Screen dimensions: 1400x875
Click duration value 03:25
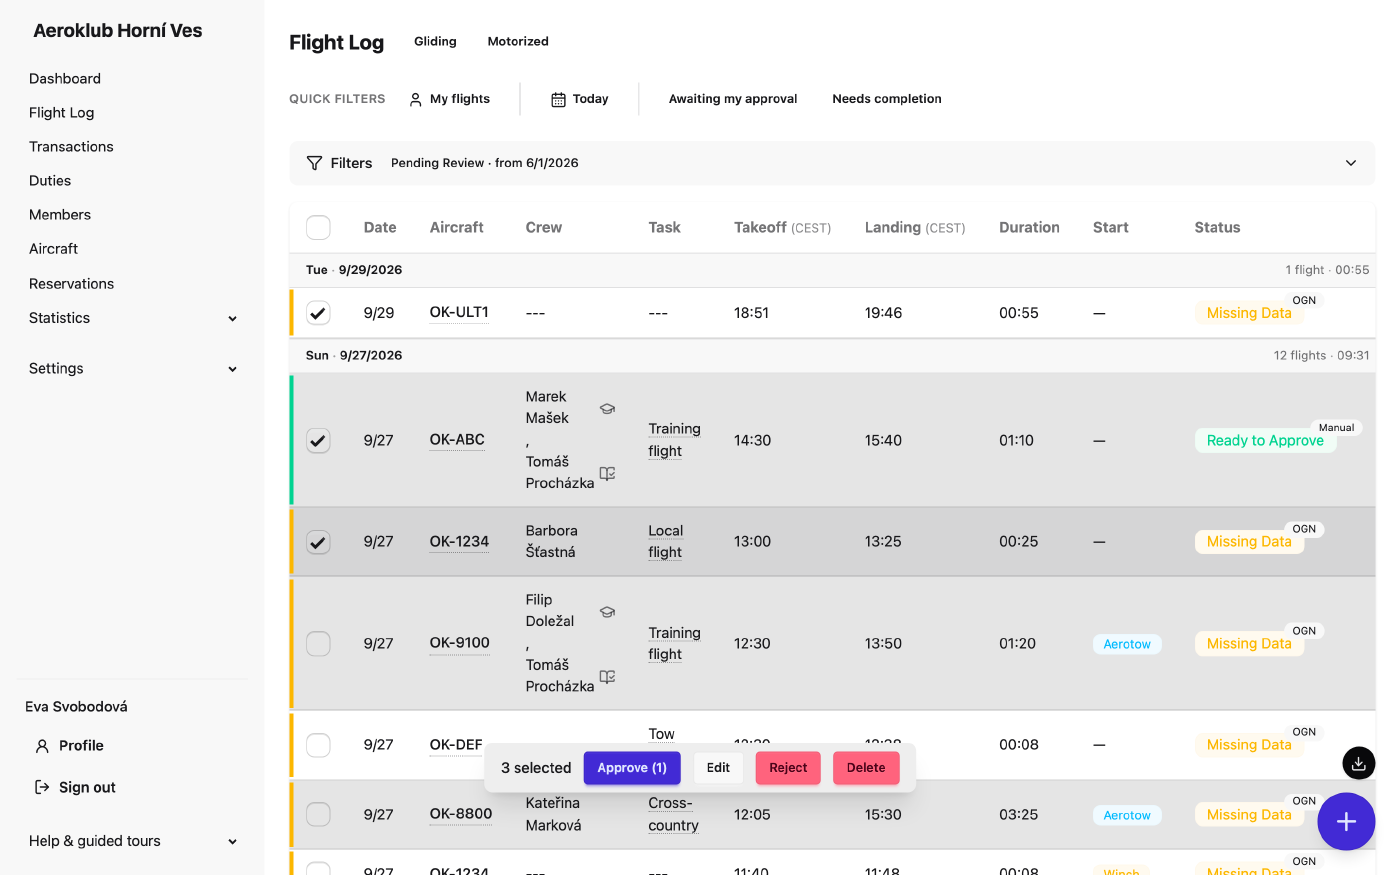[1018, 815]
